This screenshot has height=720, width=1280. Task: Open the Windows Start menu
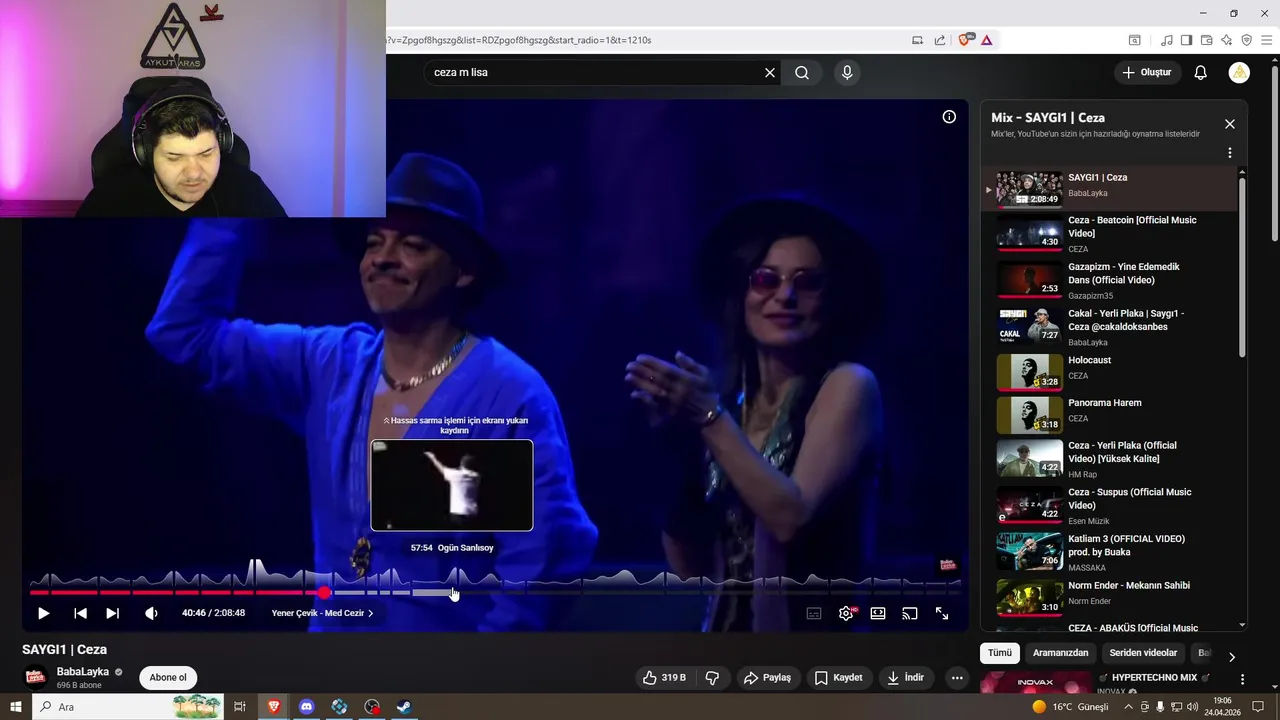(16, 706)
